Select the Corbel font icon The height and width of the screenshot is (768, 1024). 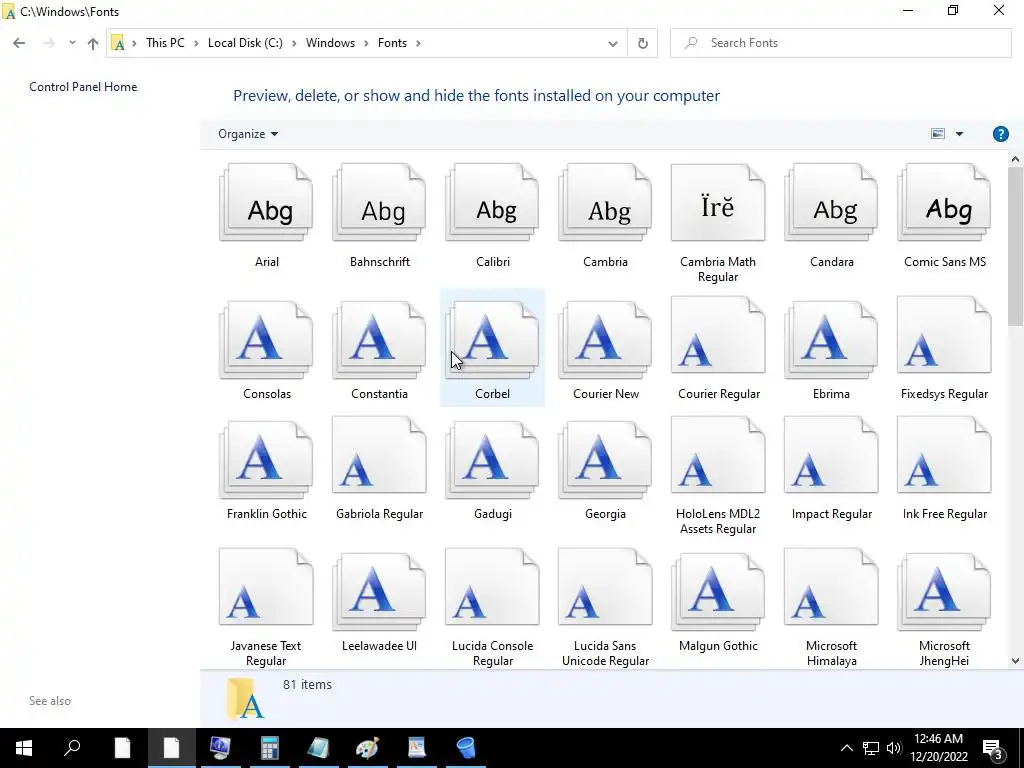click(492, 340)
